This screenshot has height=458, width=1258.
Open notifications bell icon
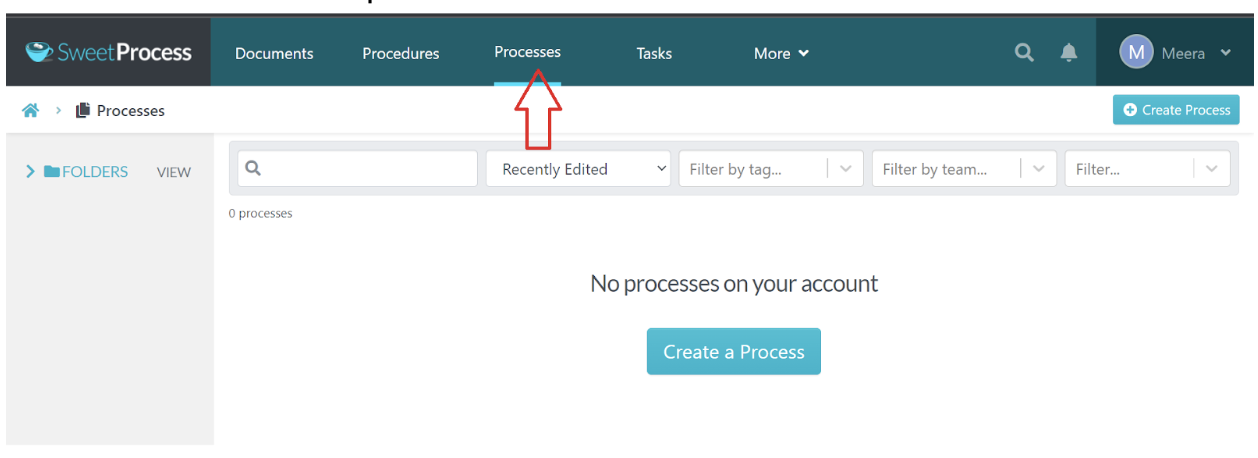(x=1069, y=53)
